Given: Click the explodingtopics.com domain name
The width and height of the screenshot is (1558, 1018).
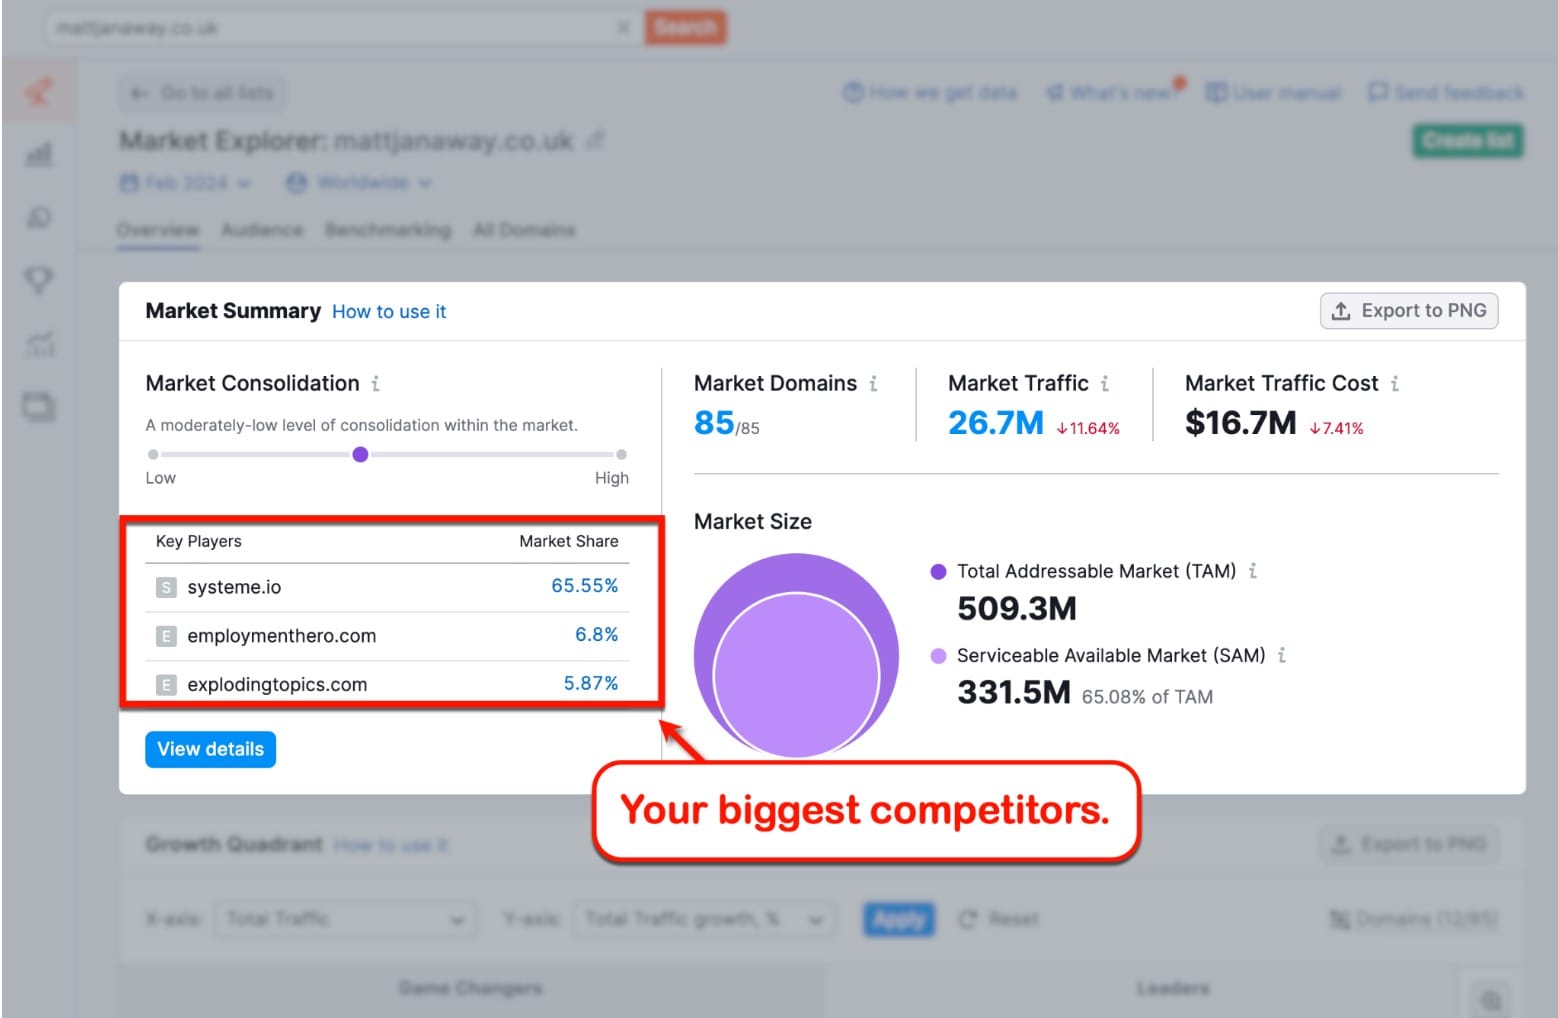Looking at the screenshot, I should pos(277,685).
